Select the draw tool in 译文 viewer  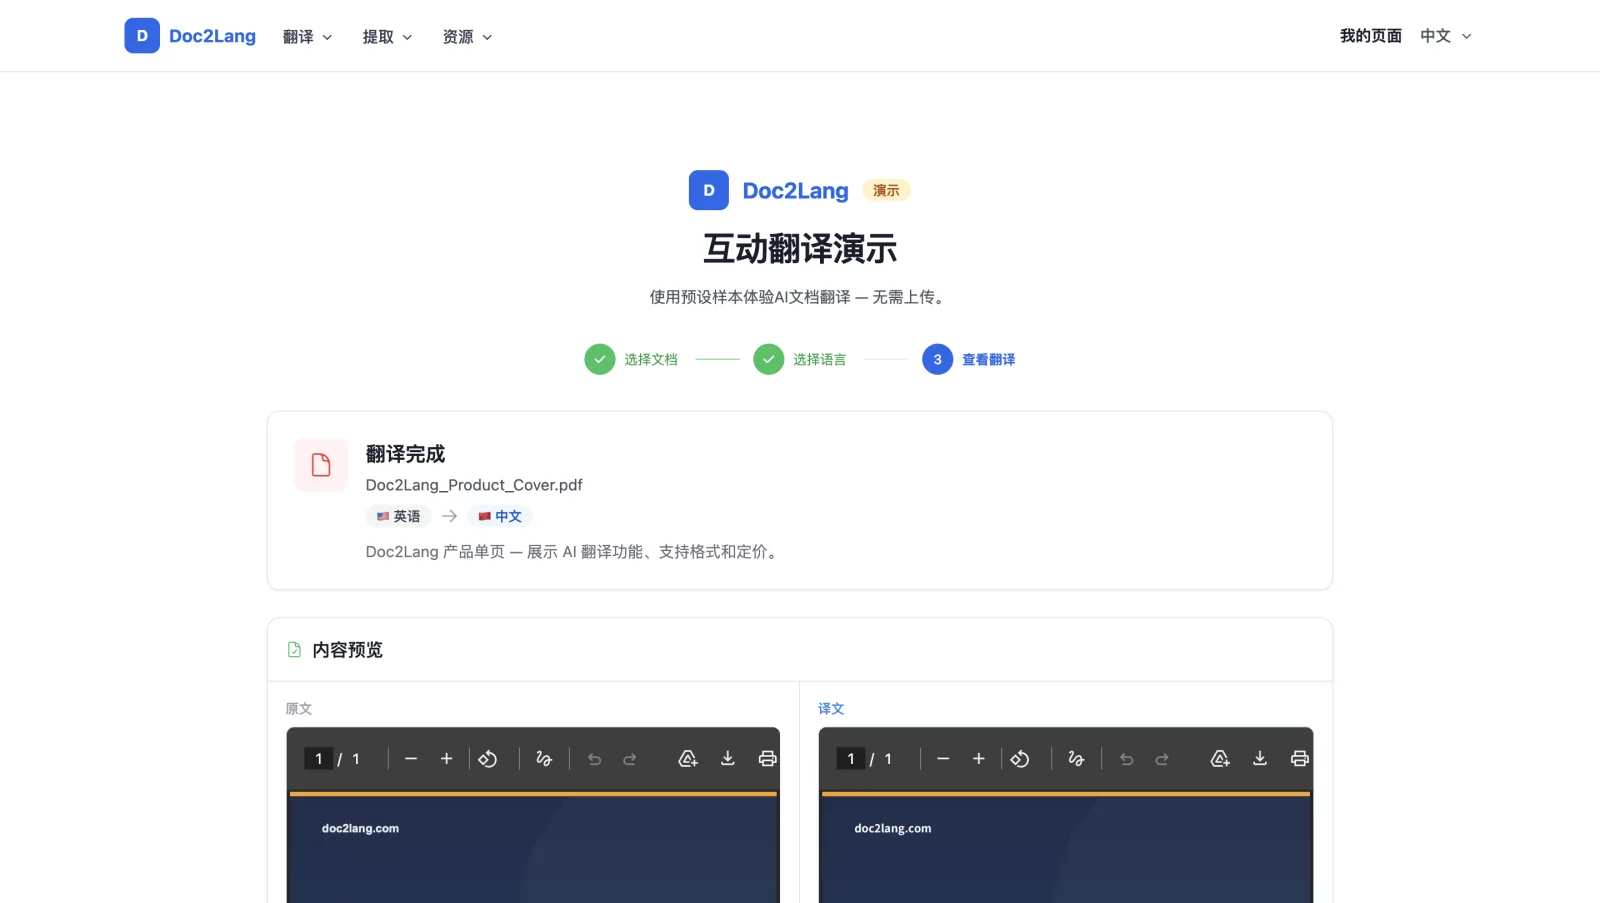pyautogui.click(x=1076, y=759)
